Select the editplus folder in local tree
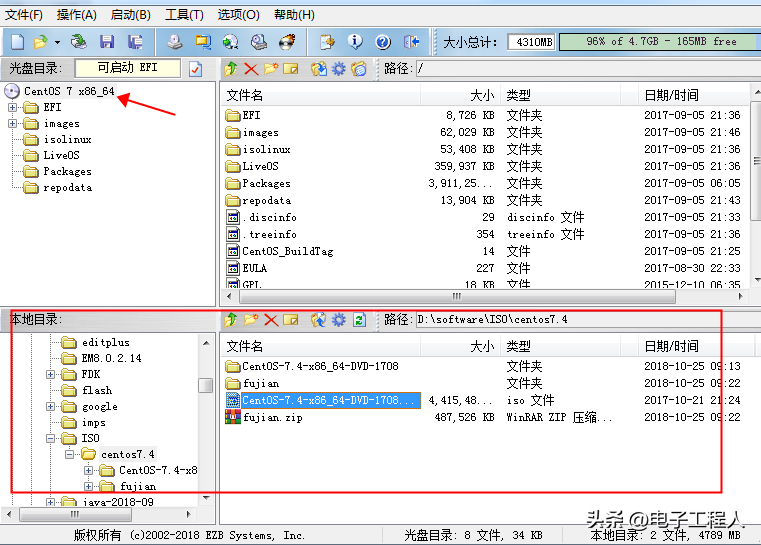Screen dimensions: 761x545 click(x=106, y=342)
